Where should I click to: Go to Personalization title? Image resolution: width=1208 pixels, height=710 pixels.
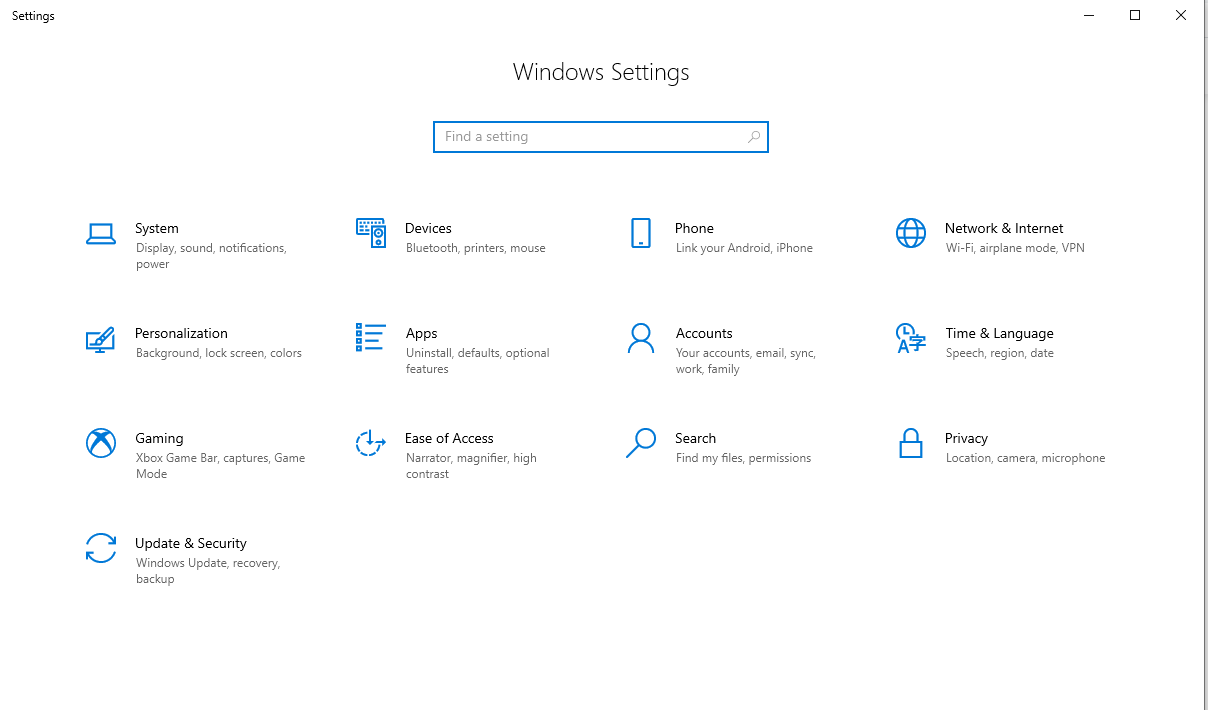pos(181,333)
